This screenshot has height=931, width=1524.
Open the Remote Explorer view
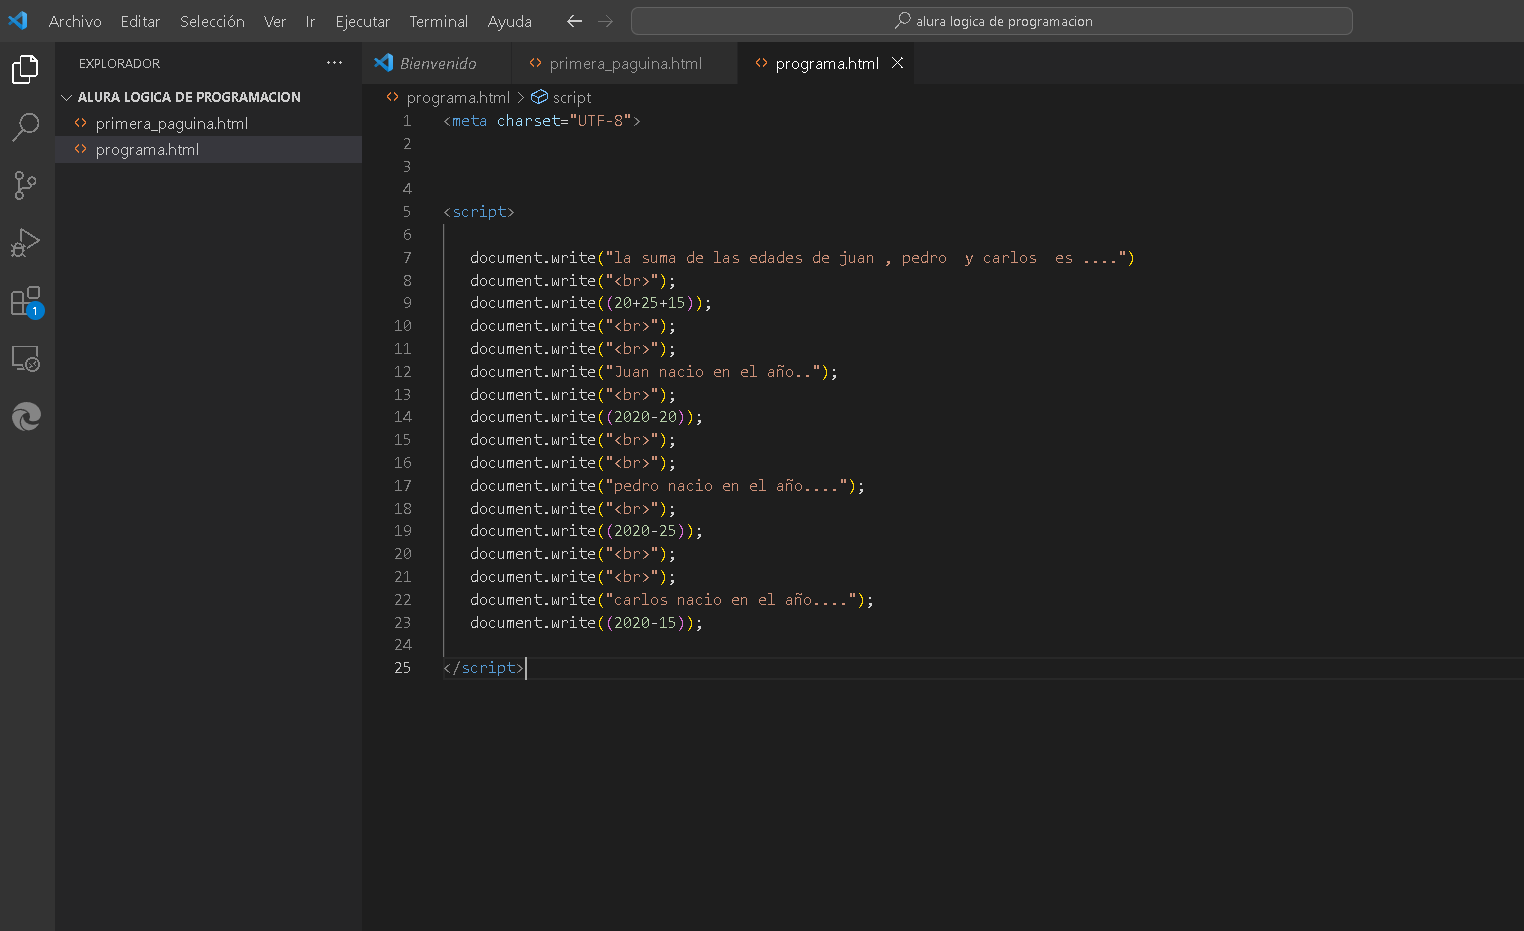(x=25, y=359)
